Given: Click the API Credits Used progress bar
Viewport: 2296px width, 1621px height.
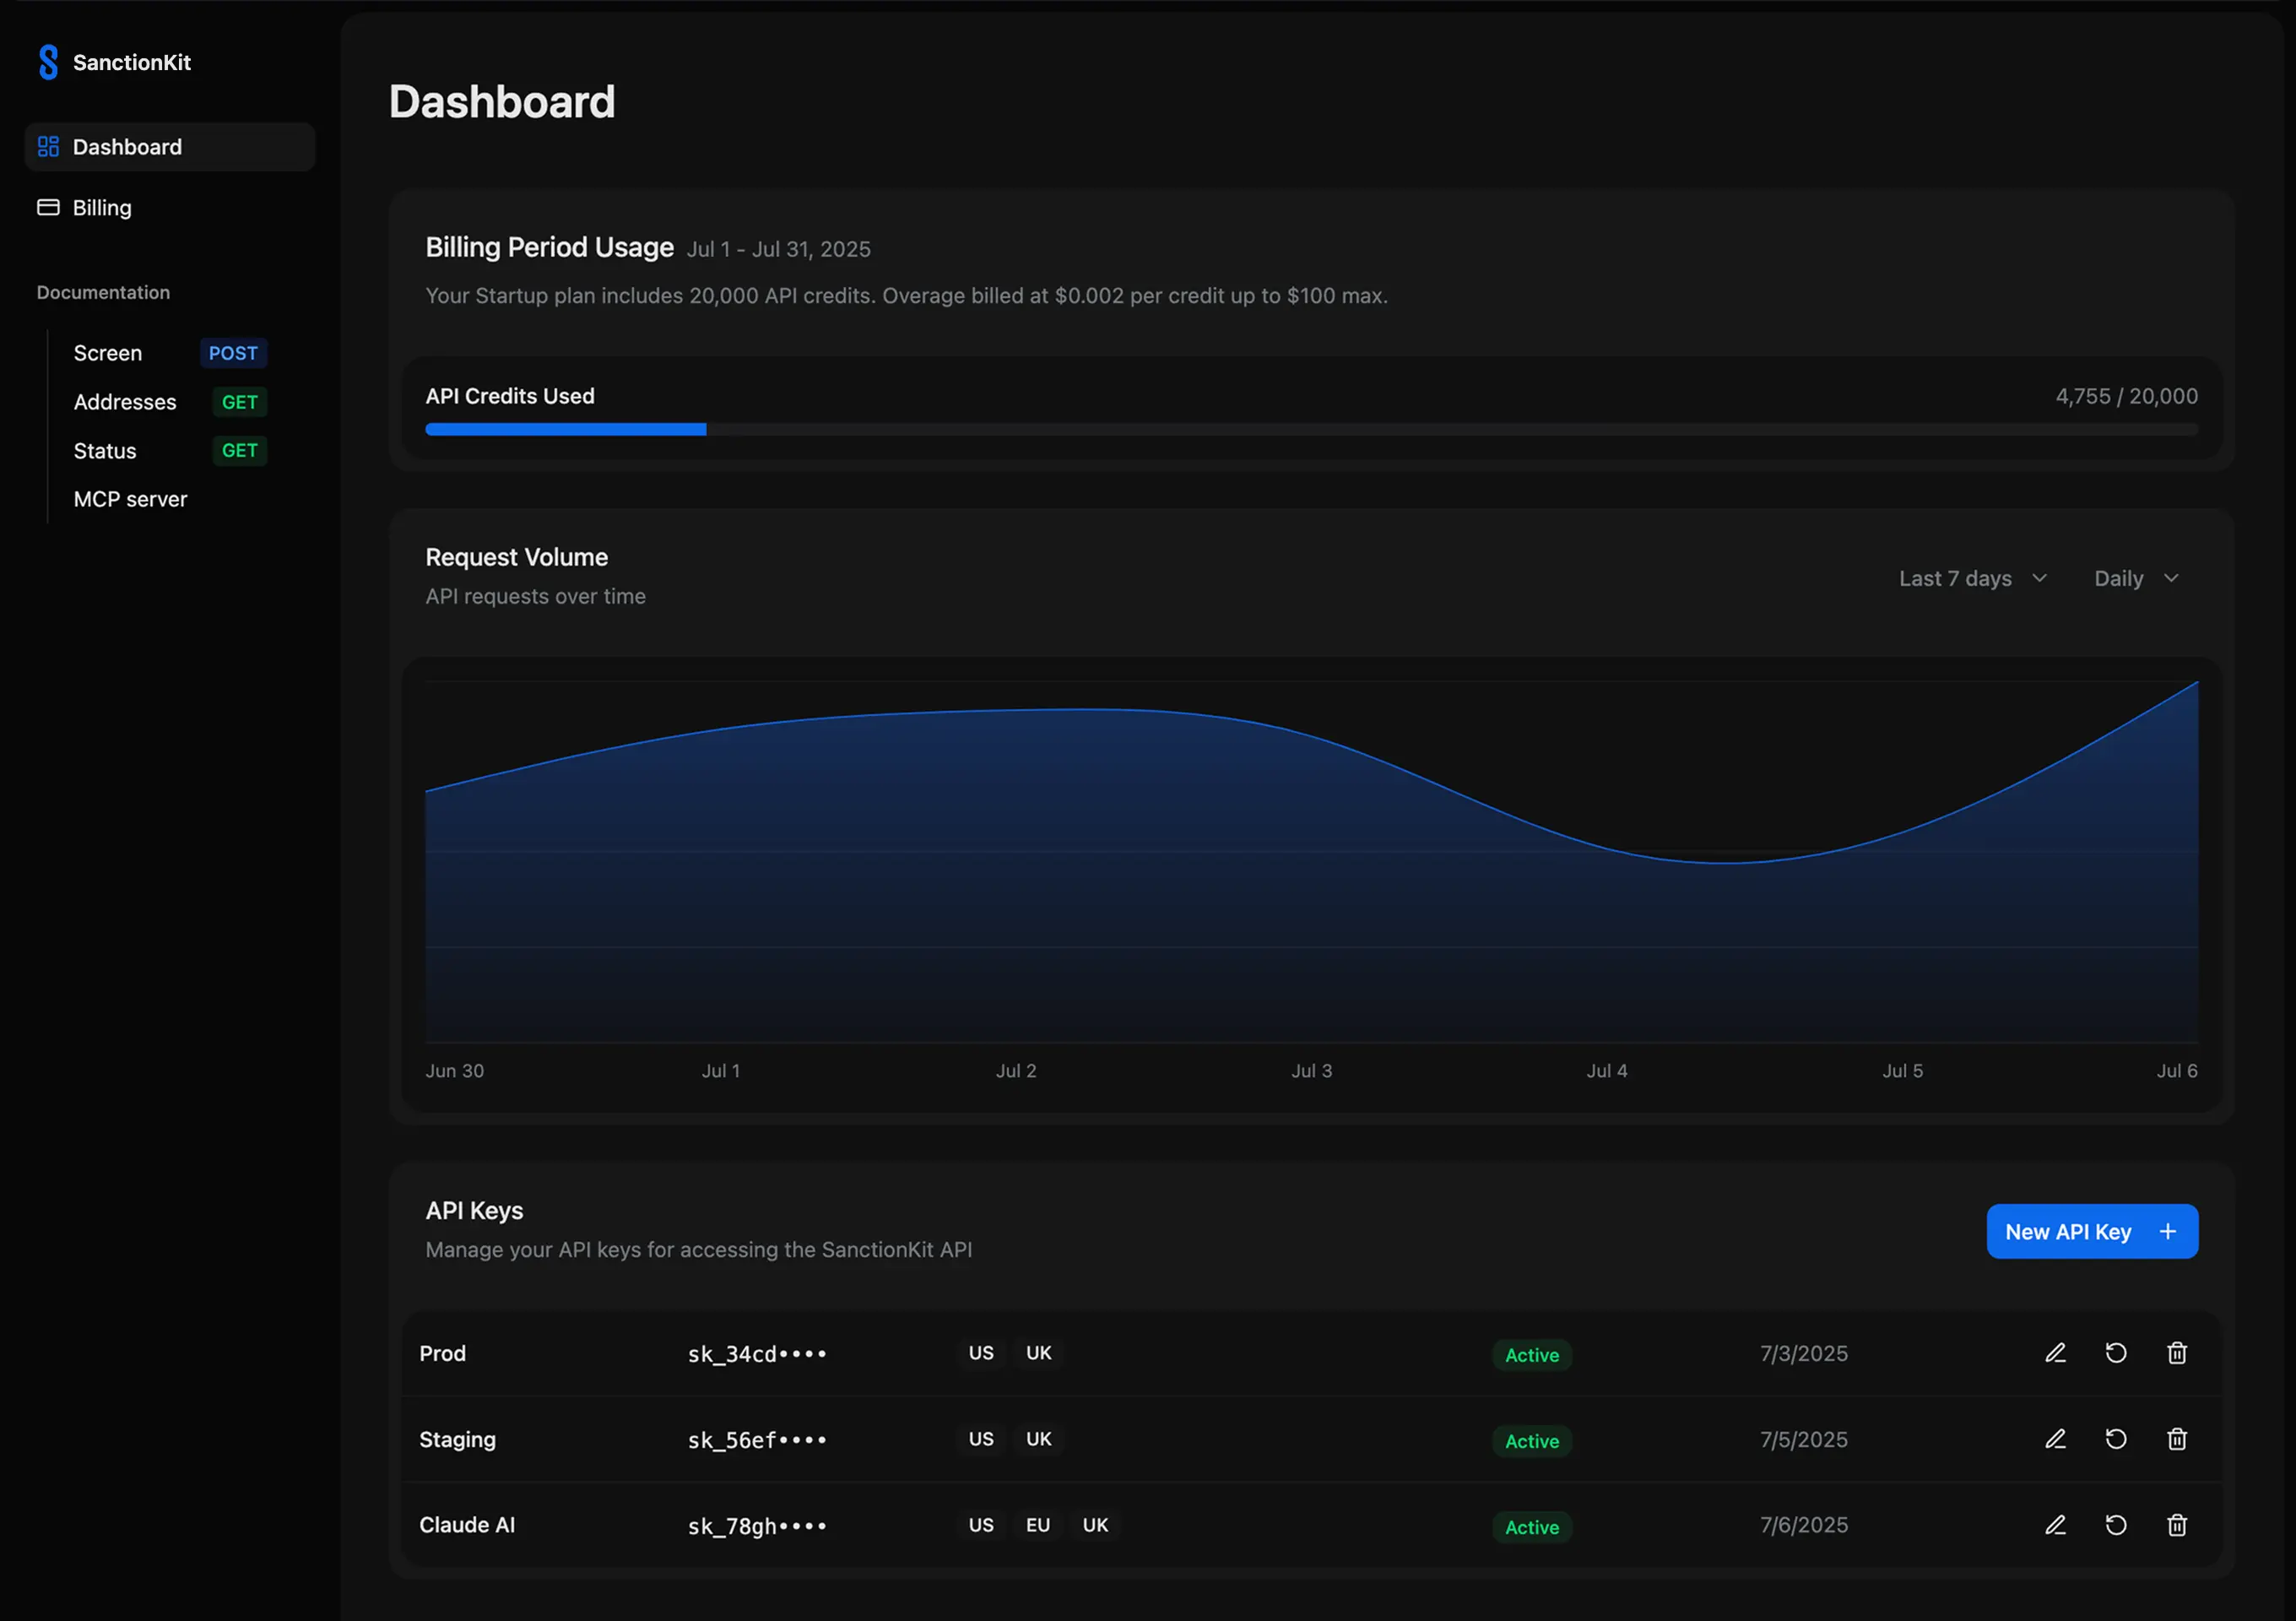Looking at the screenshot, I should (x=1311, y=429).
